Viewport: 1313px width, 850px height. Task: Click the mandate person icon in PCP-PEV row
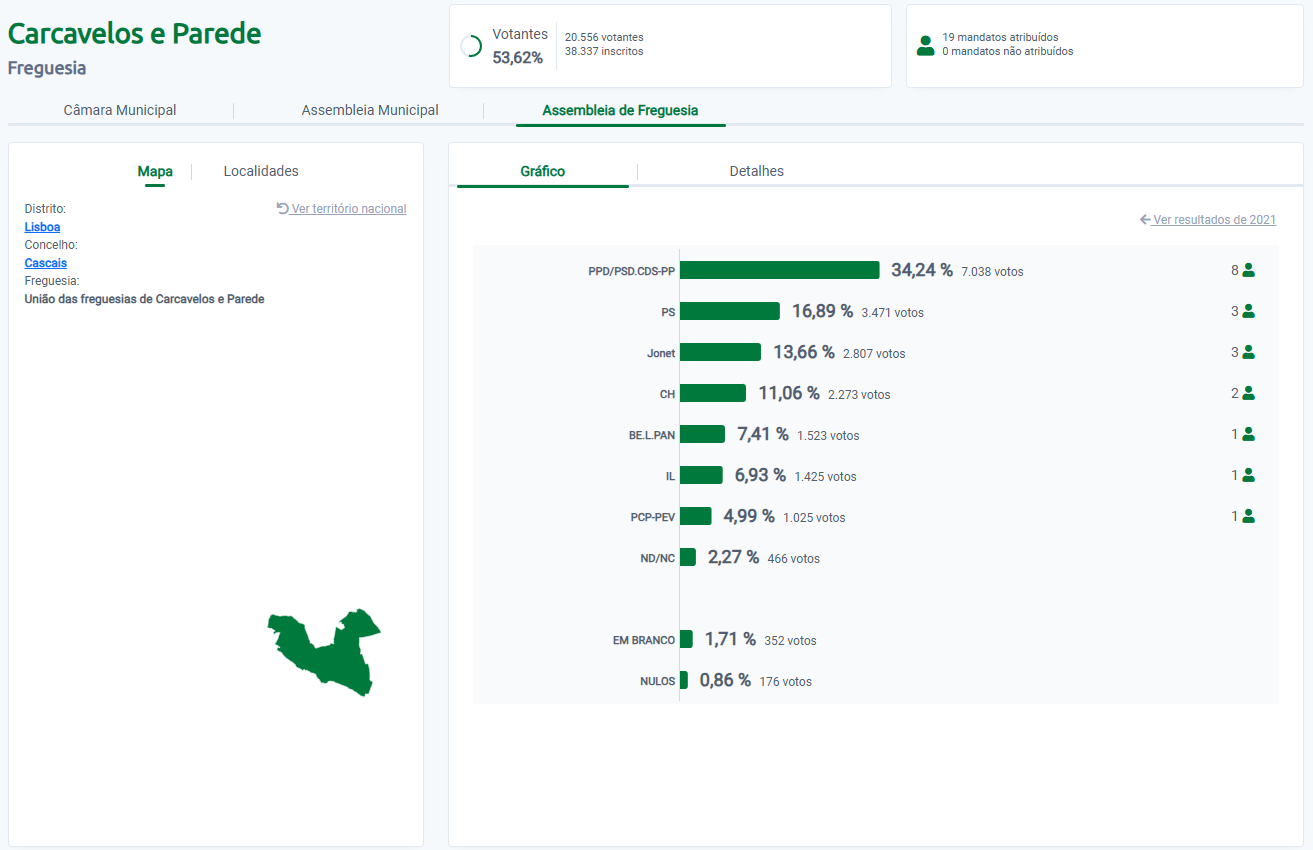[x=1248, y=516]
